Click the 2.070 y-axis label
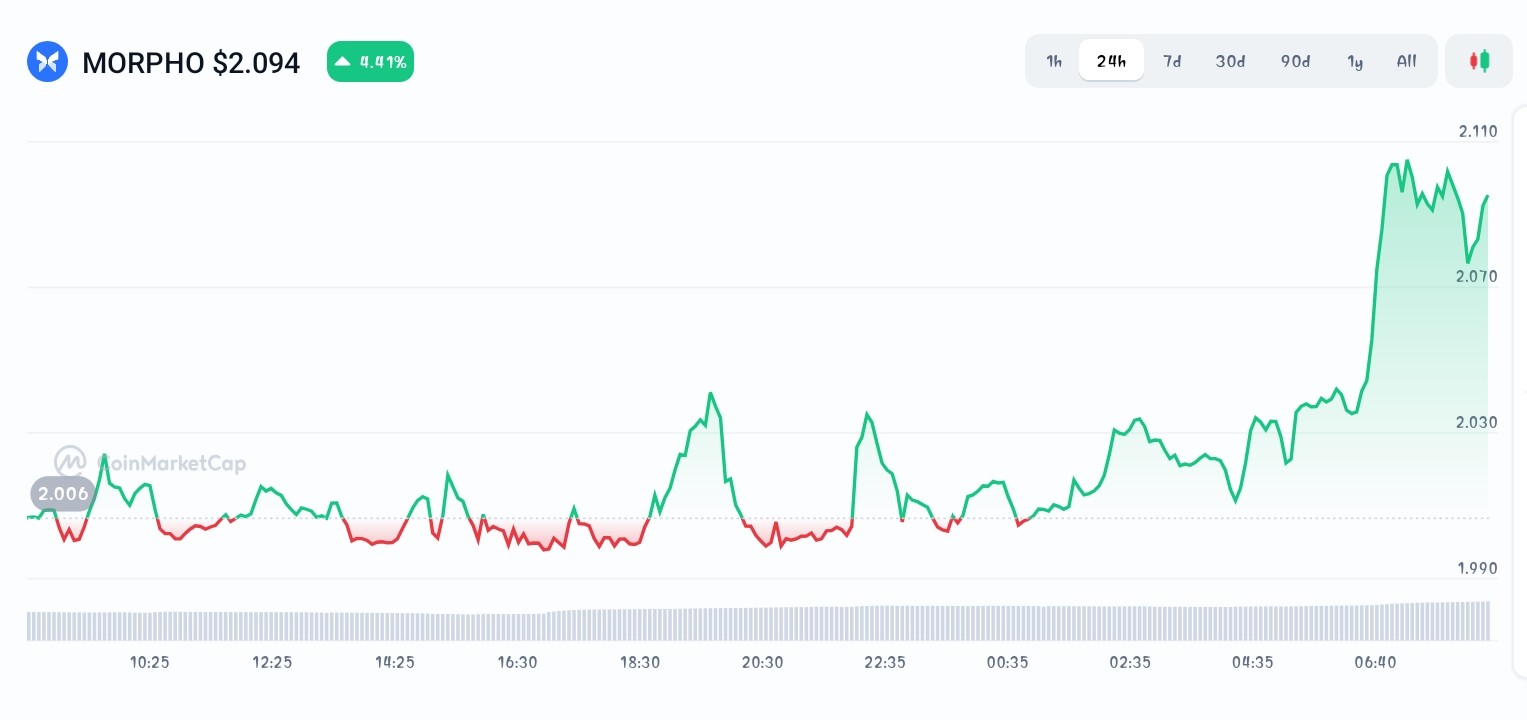 [1477, 276]
